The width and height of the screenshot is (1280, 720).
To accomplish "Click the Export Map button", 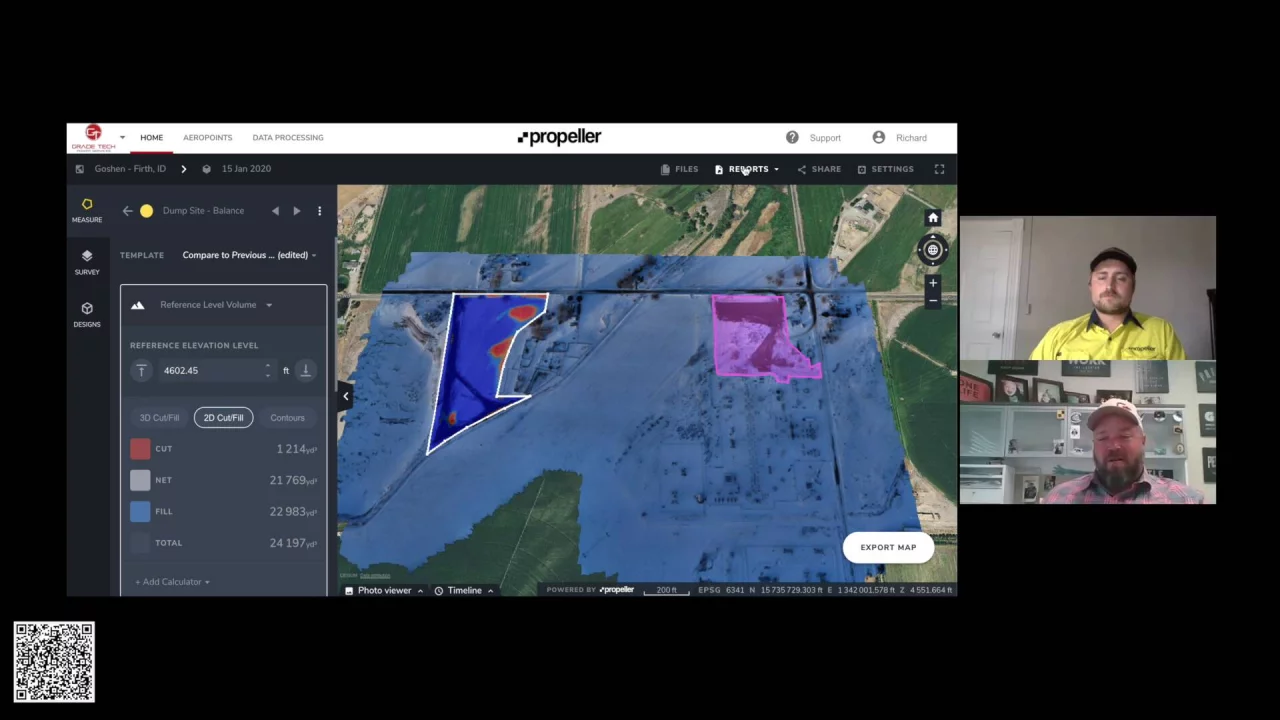I will [x=888, y=547].
